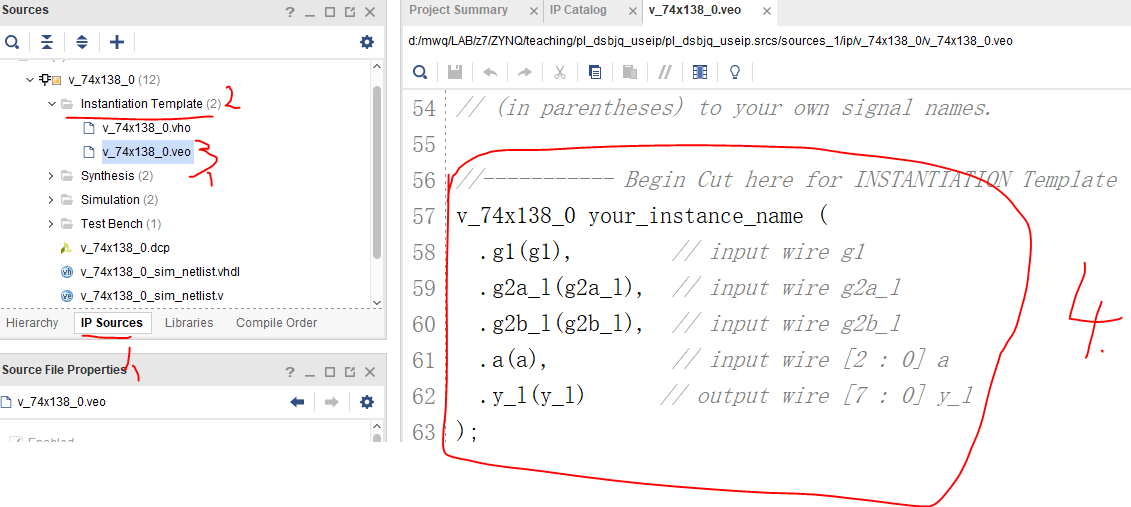Go to next object in Source File Properties
The height and width of the screenshot is (507, 1131).
(332, 402)
